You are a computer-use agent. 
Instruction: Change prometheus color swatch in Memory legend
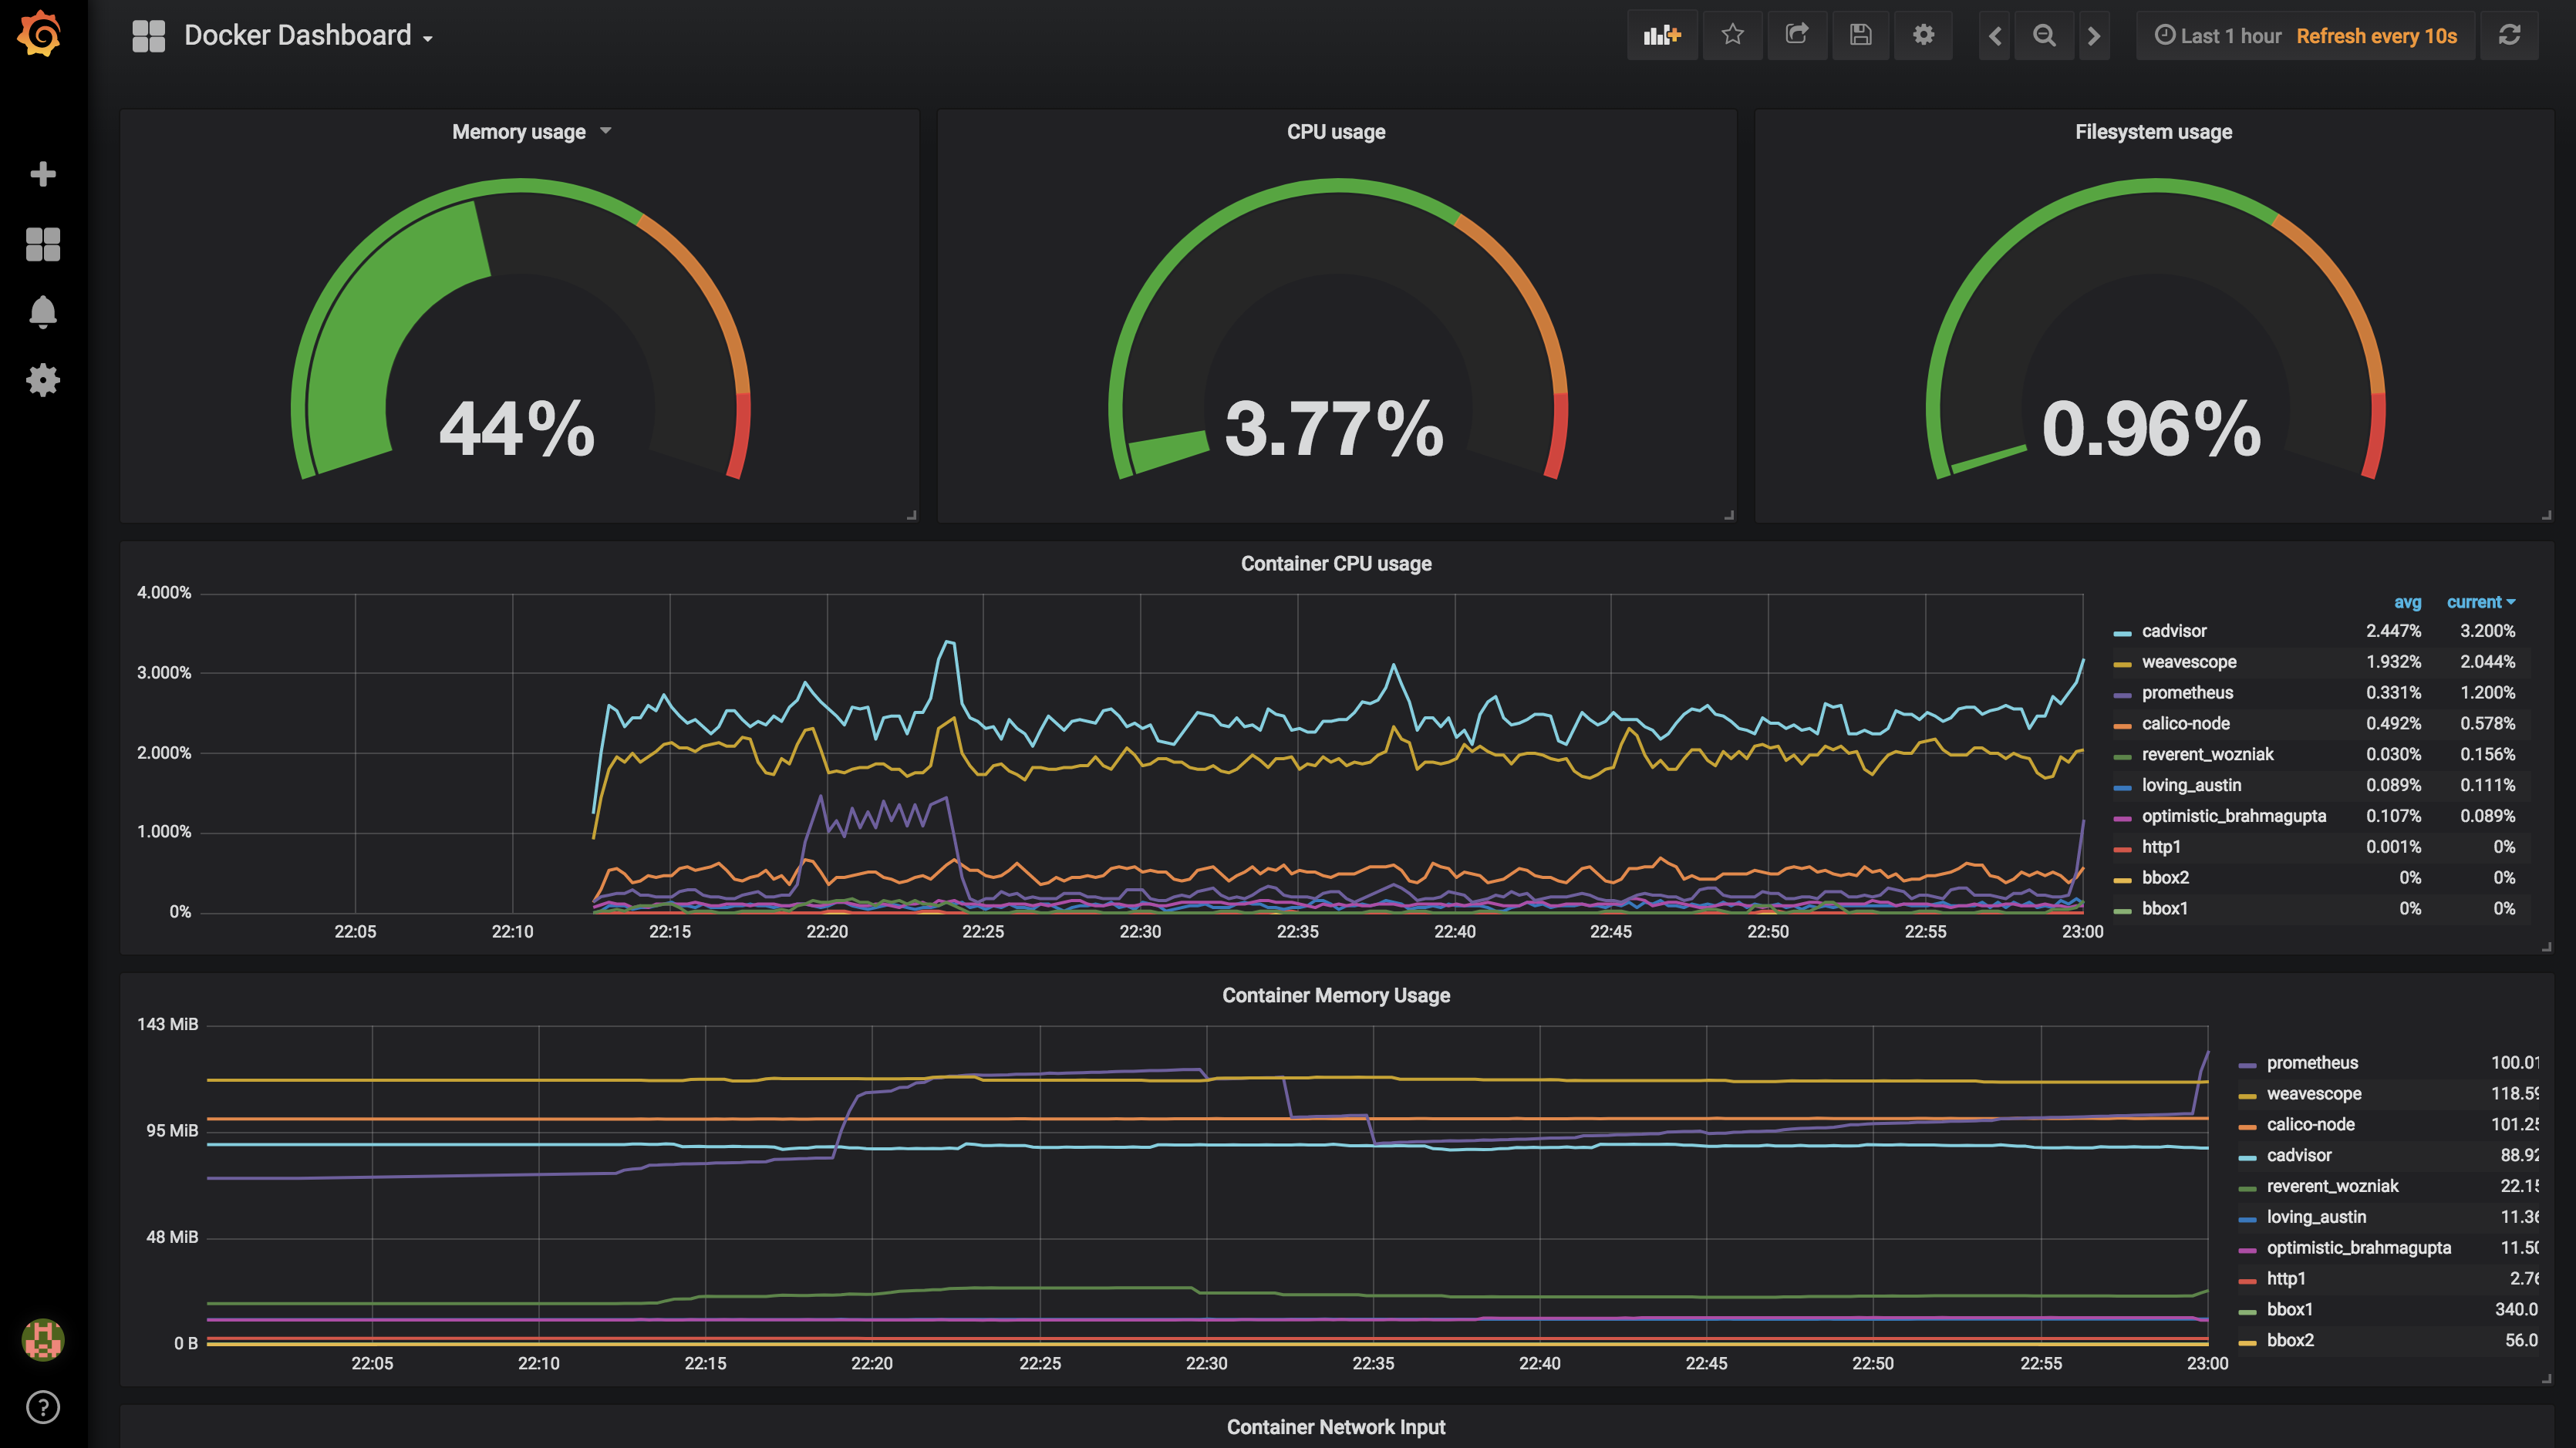[x=2247, y=1065]
